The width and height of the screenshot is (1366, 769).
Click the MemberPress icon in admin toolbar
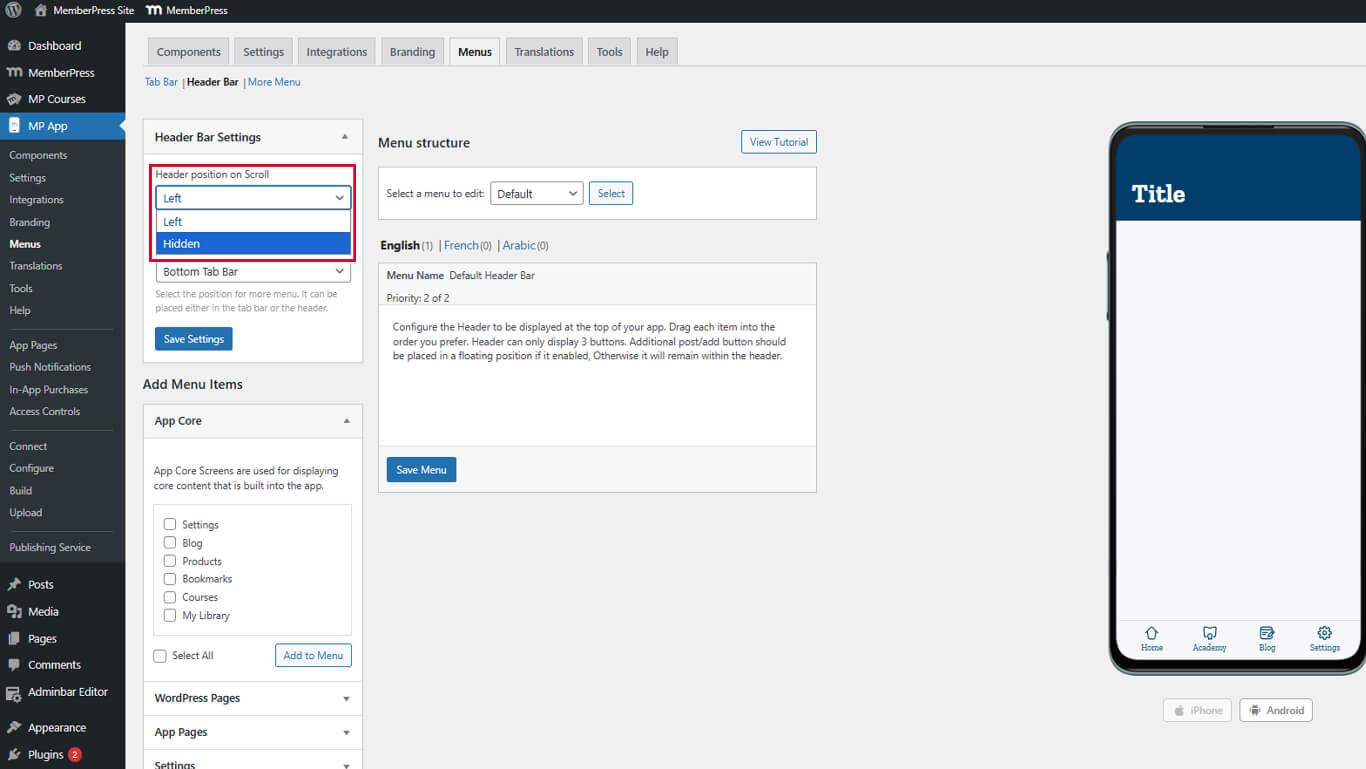click(152, 11)
